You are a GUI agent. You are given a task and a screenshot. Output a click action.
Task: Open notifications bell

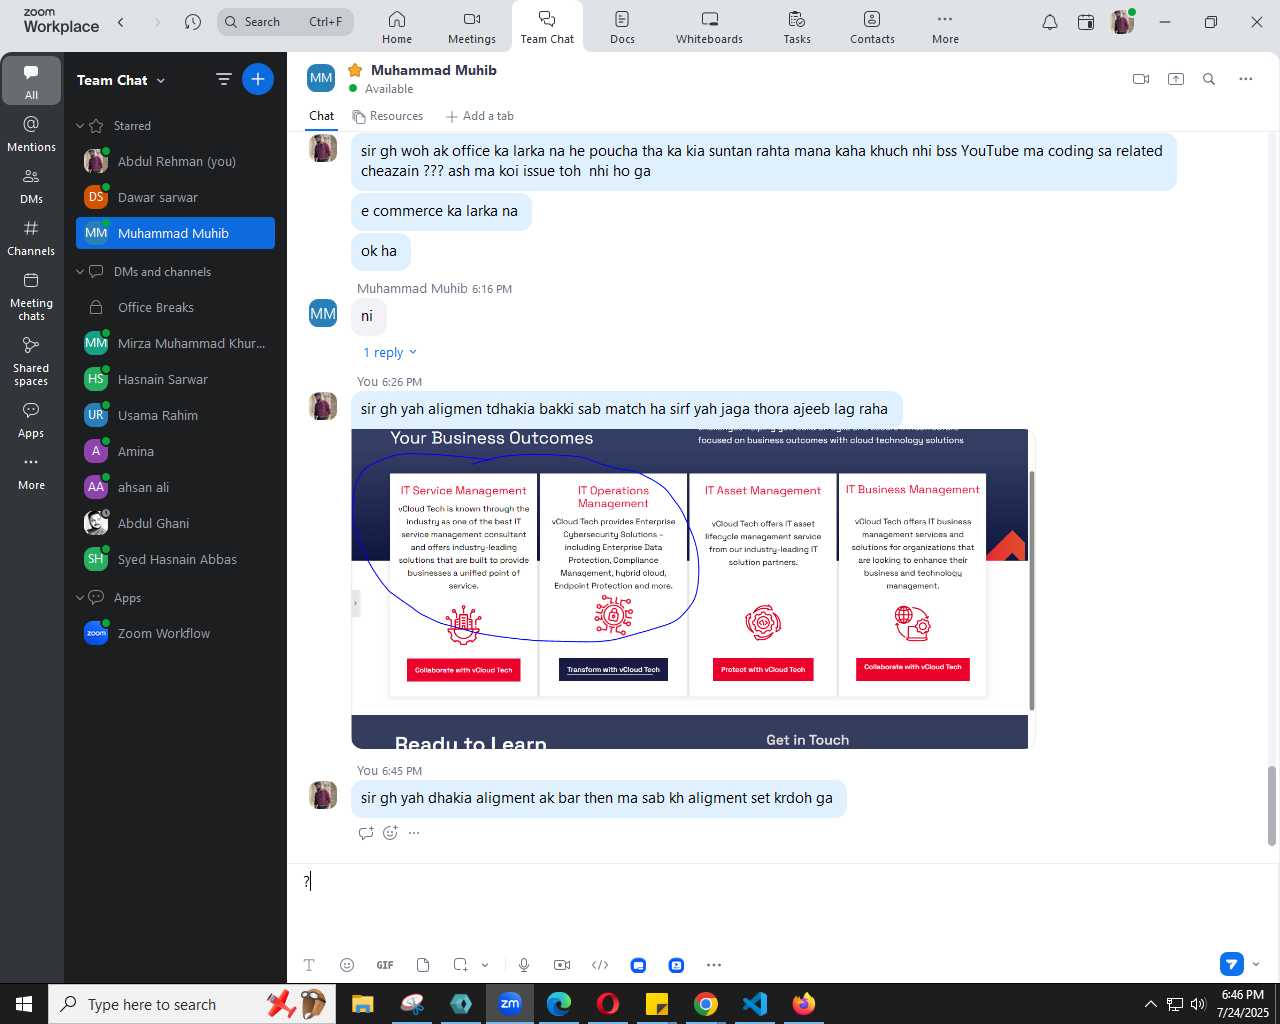pos(1050,22)
